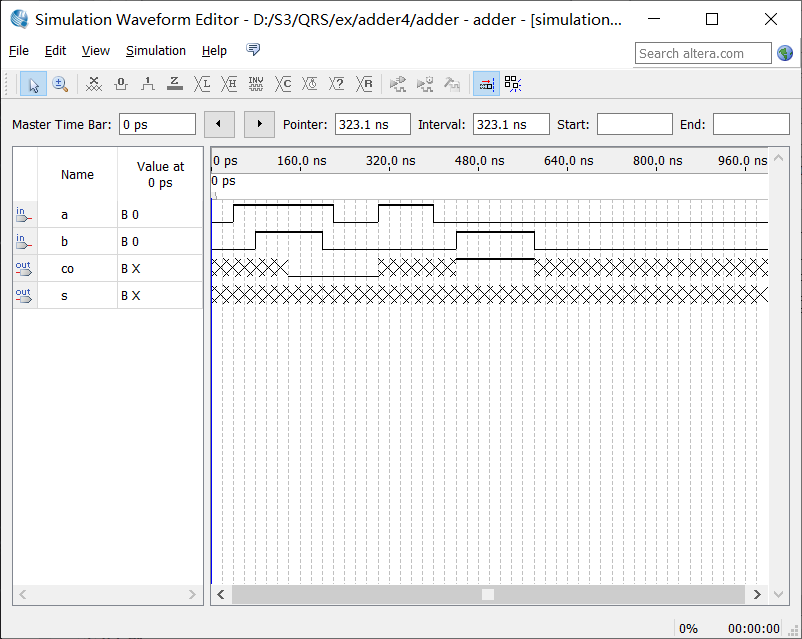Viewport: 802px width, 639px height.
Task: Click the 160.0 ns time ruler mark
Action: 301,161
